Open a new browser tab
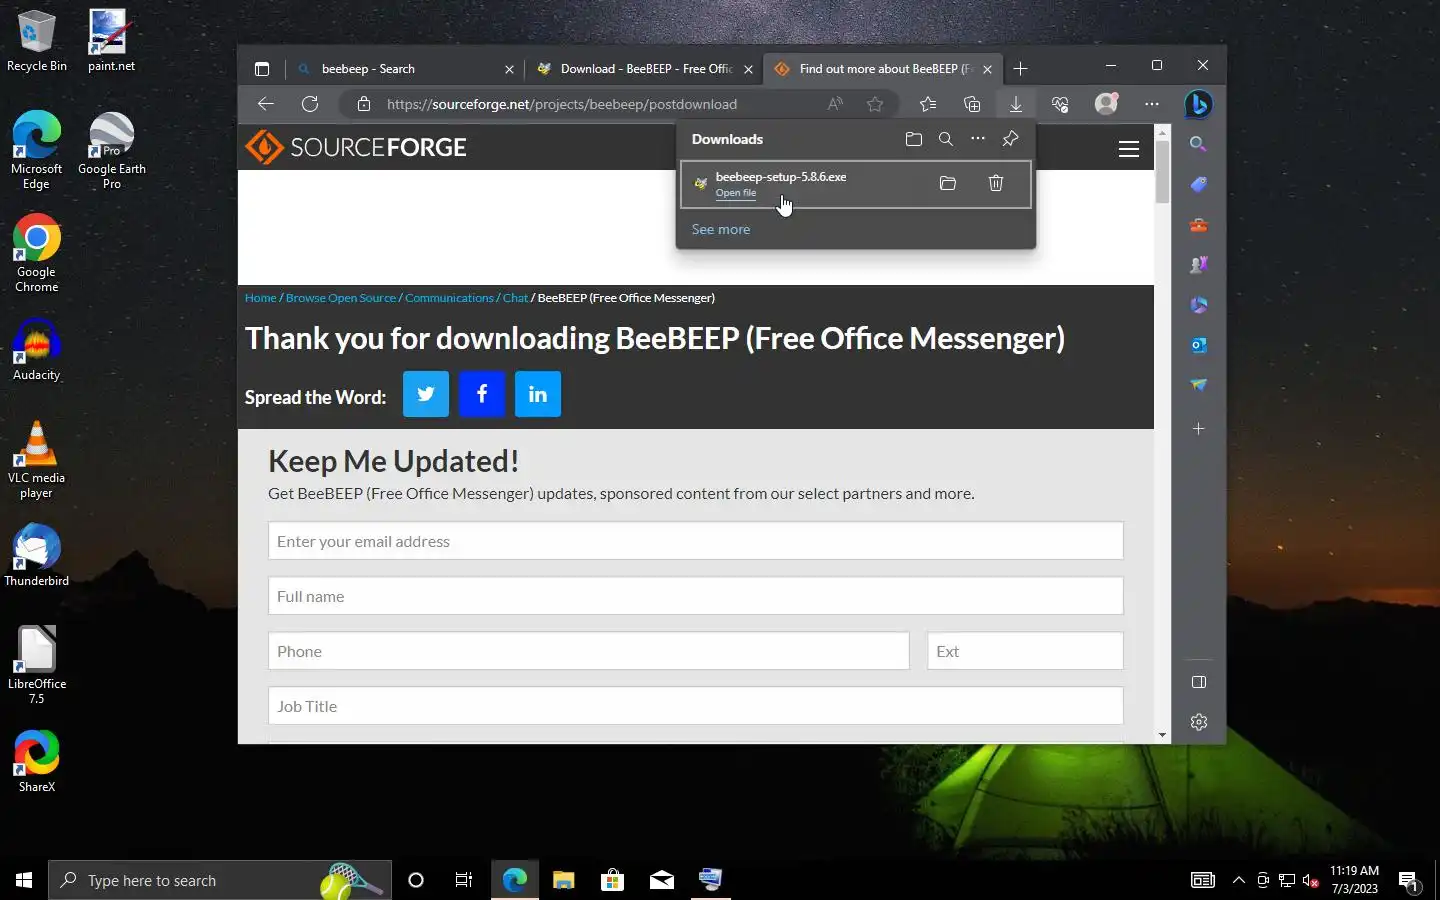The image size is (1440, 900). tap(1020, 69)
